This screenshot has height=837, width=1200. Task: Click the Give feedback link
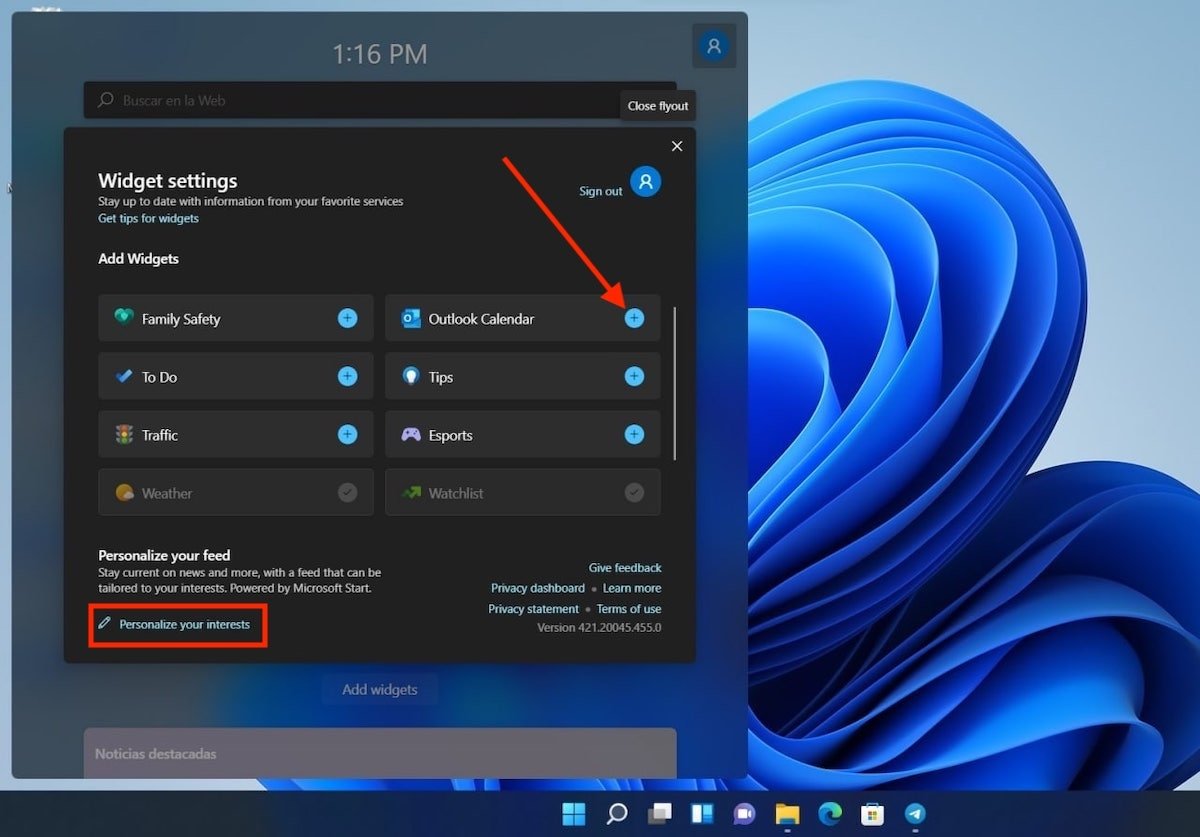point(625,568)
